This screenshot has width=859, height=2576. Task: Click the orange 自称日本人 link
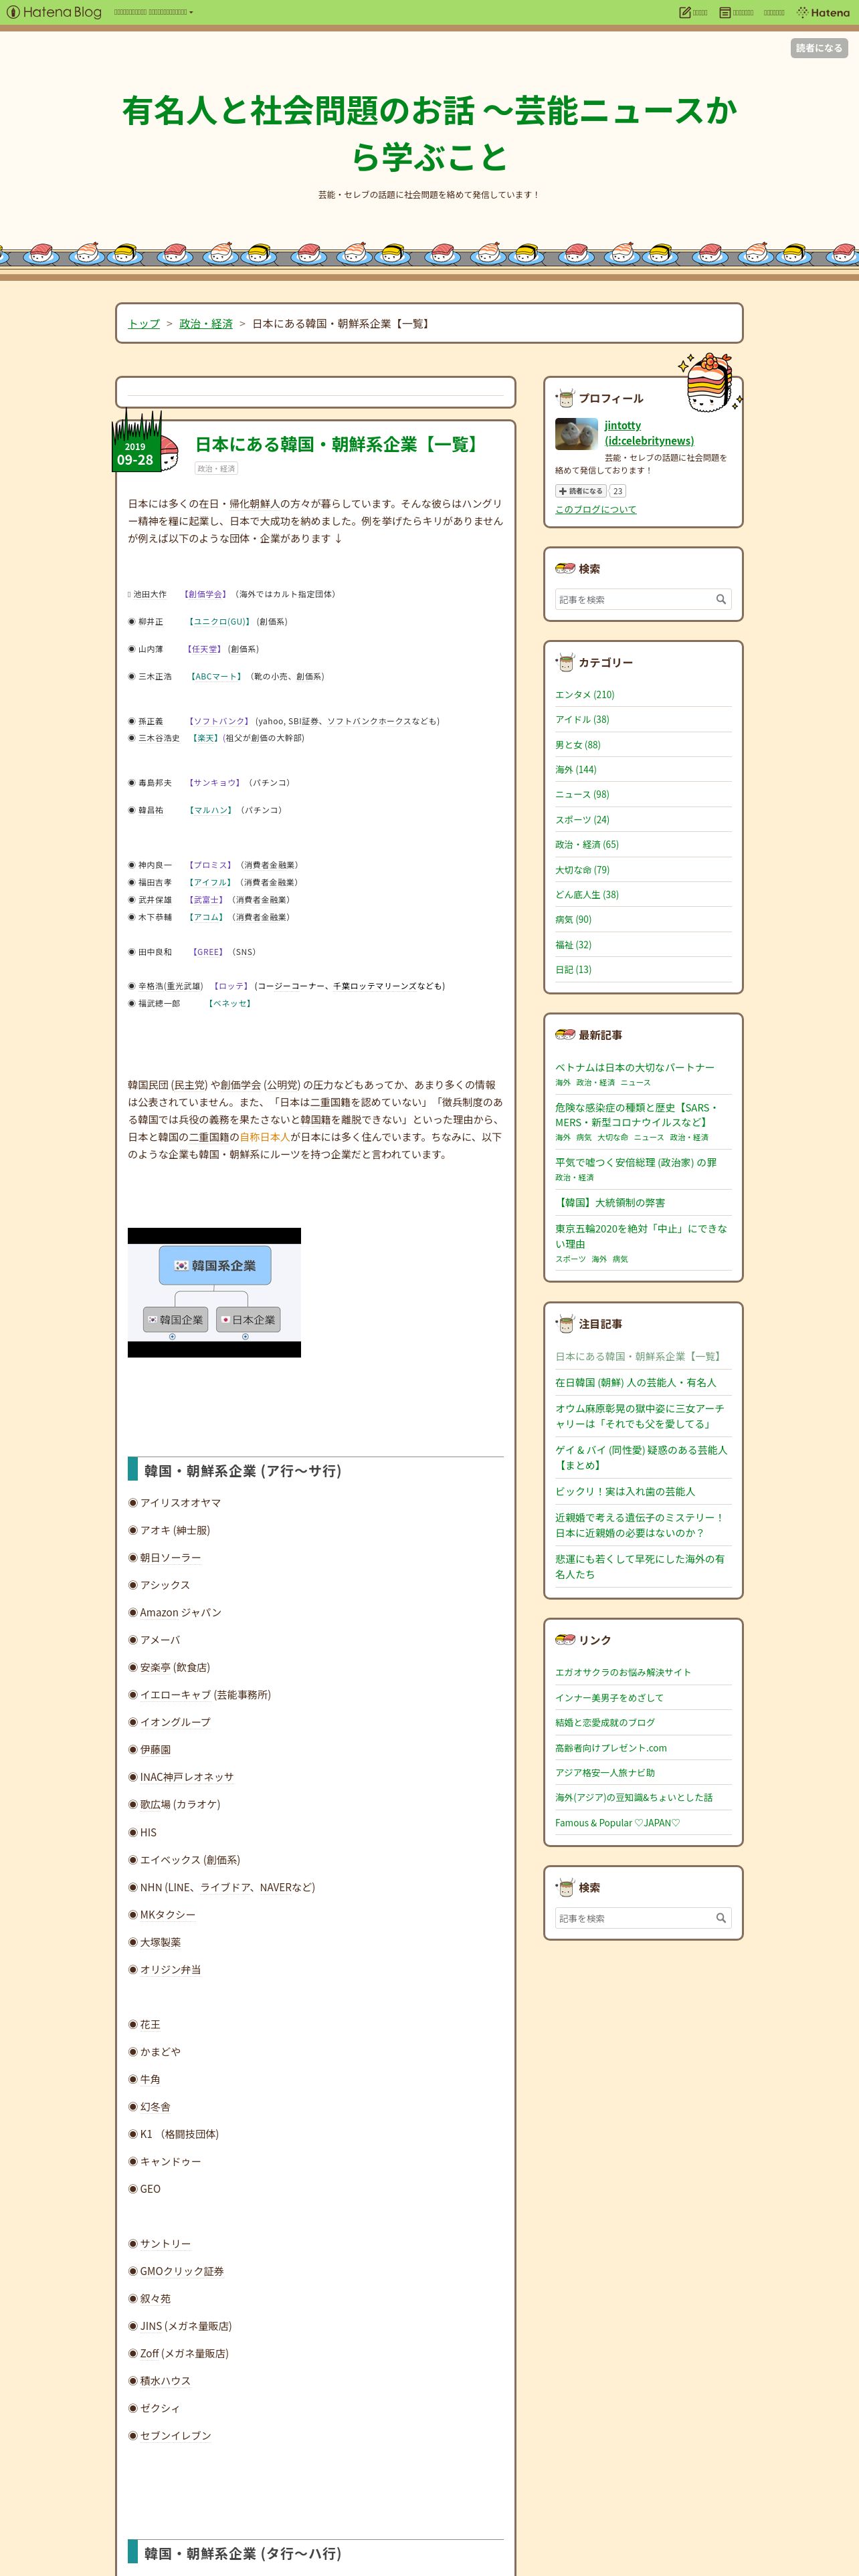pos(265,1136)
